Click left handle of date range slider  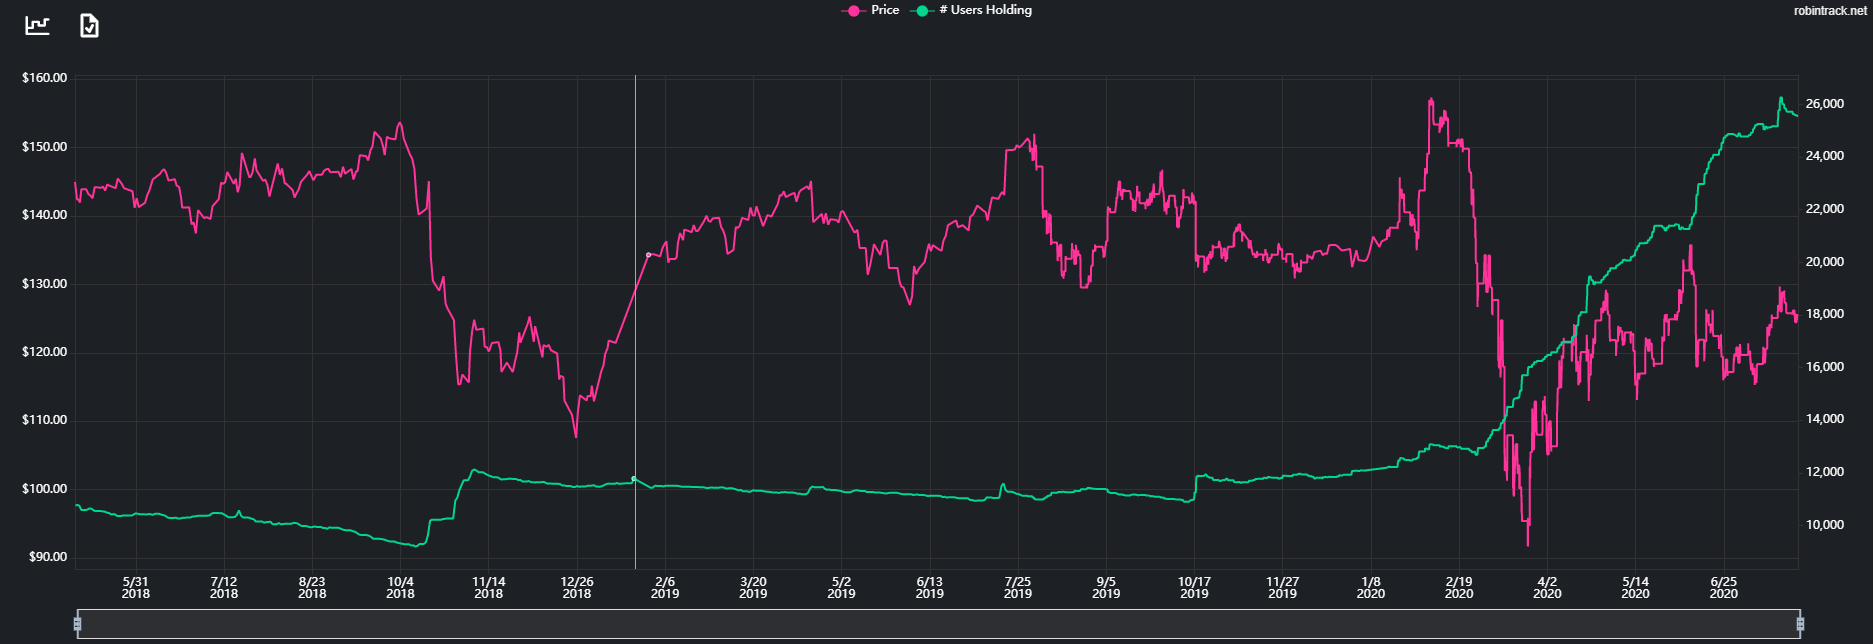tap(77, 624)
